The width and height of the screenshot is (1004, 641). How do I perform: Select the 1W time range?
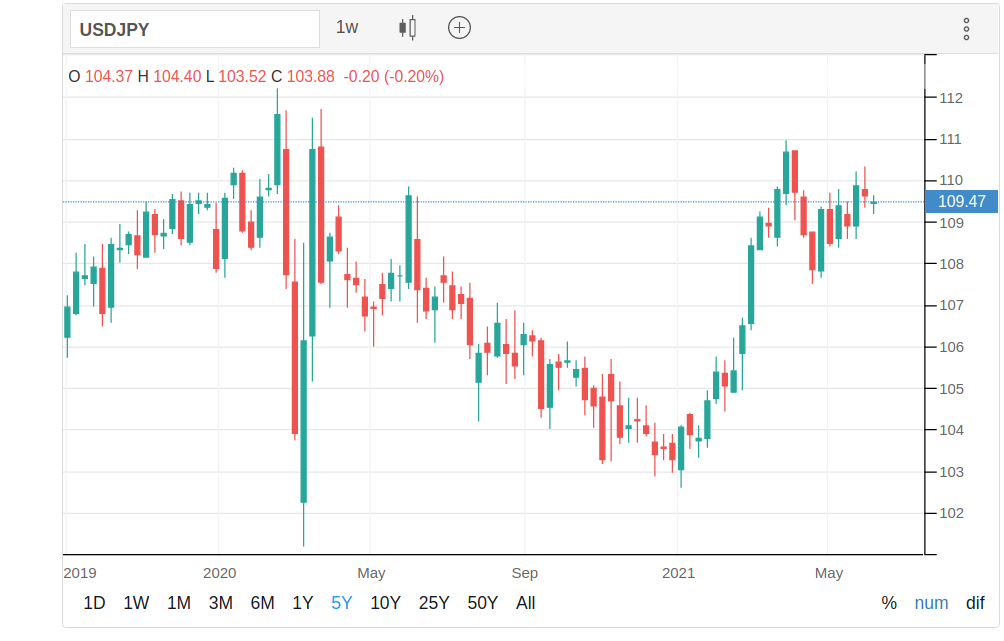(136, 603)
